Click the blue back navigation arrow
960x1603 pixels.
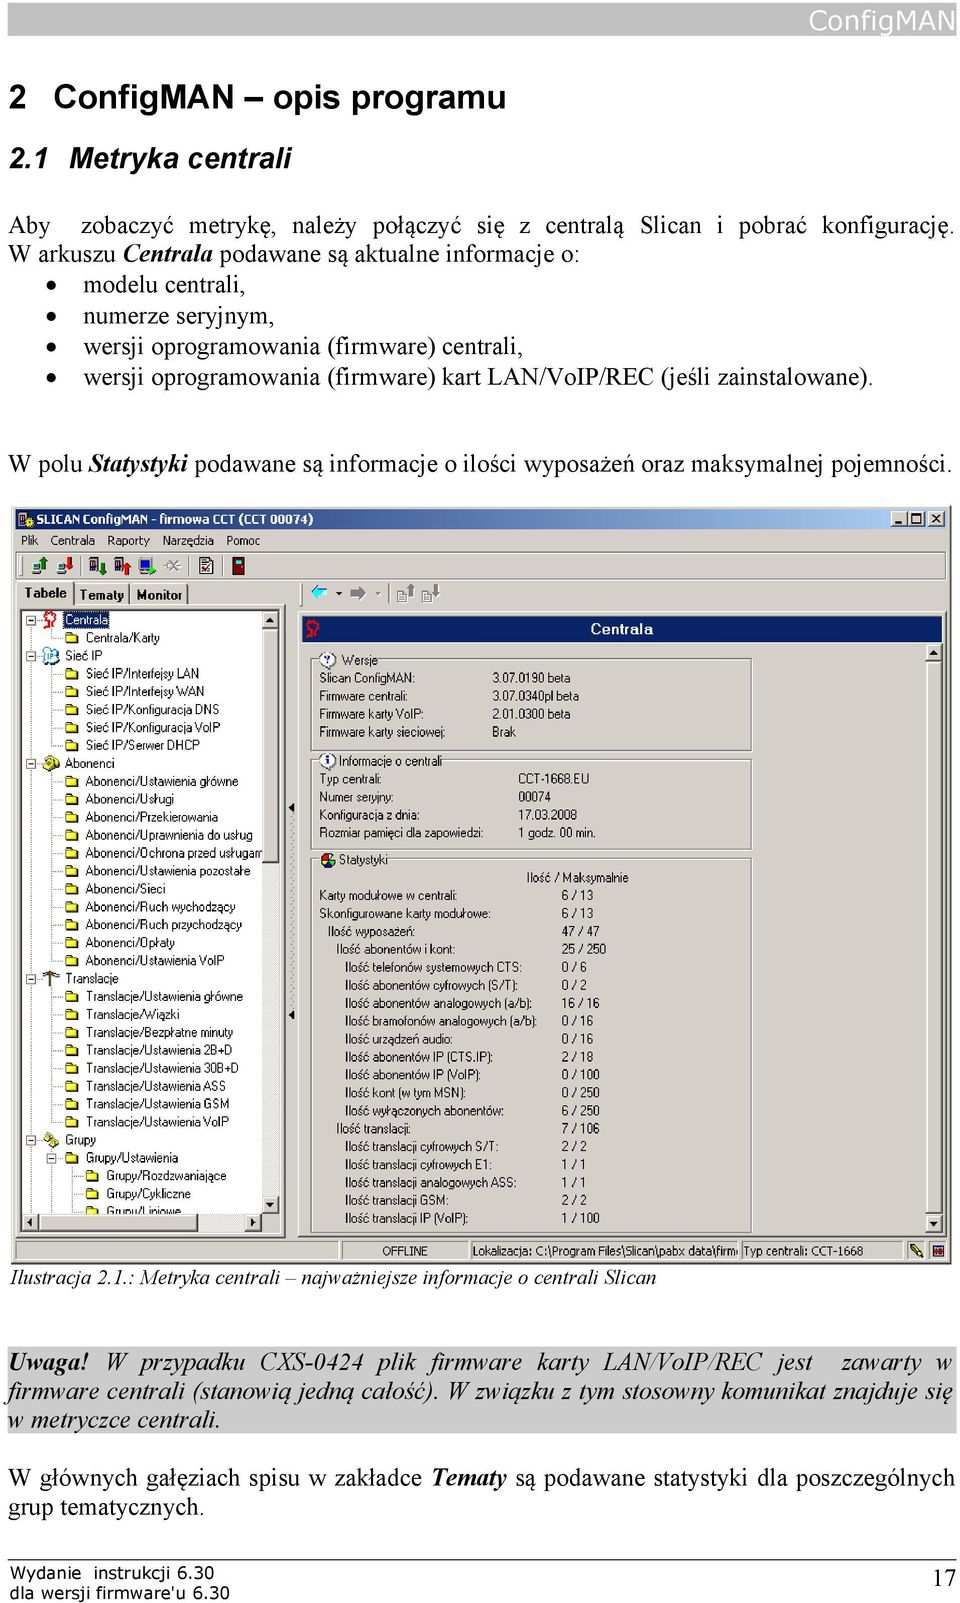pos(319,593)
